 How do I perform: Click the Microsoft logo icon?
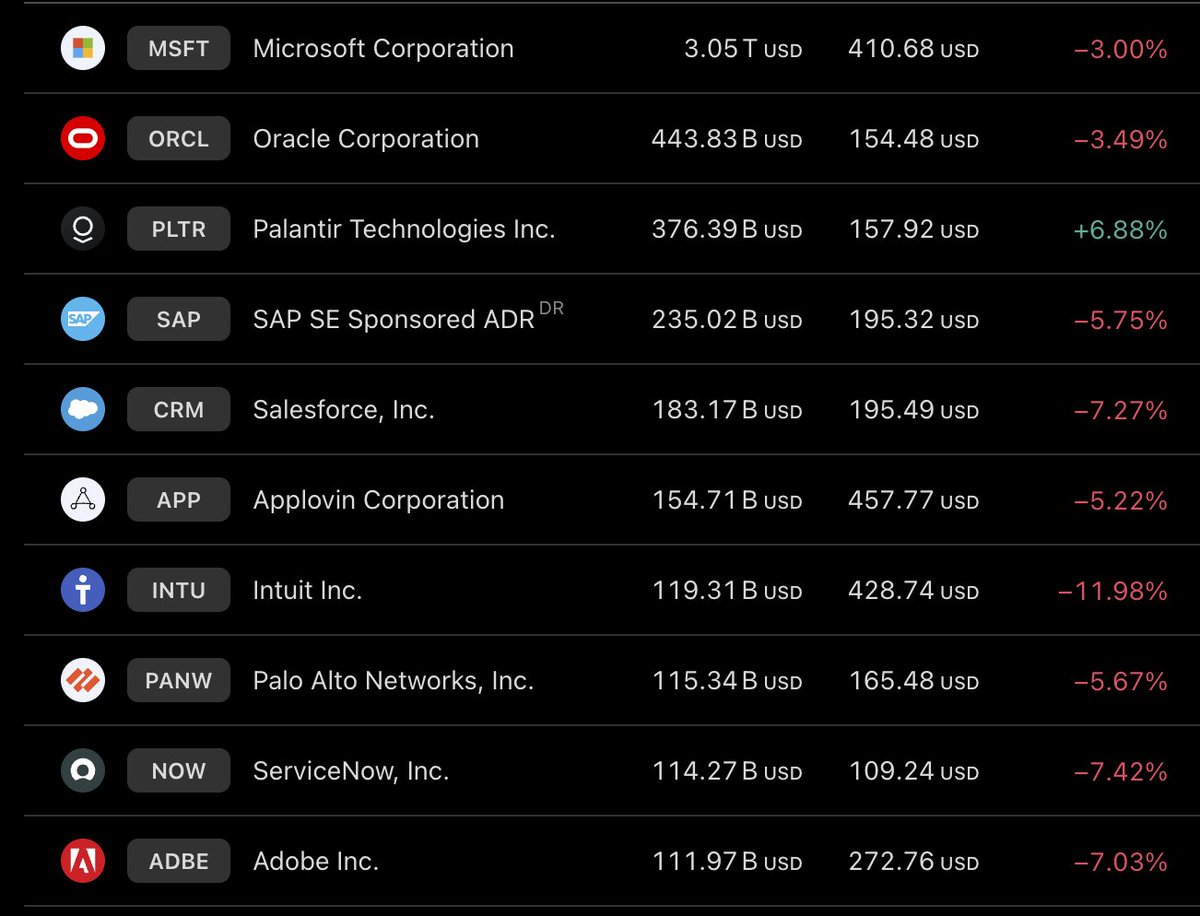tap(83, 48)
